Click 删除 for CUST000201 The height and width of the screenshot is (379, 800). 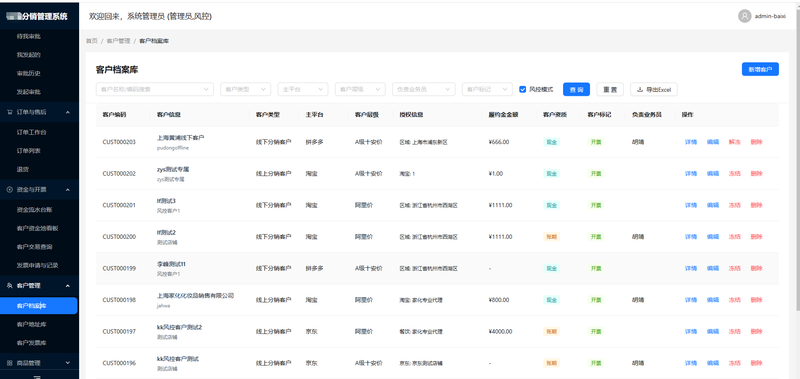pyautogui.click(x=757, y=205)
